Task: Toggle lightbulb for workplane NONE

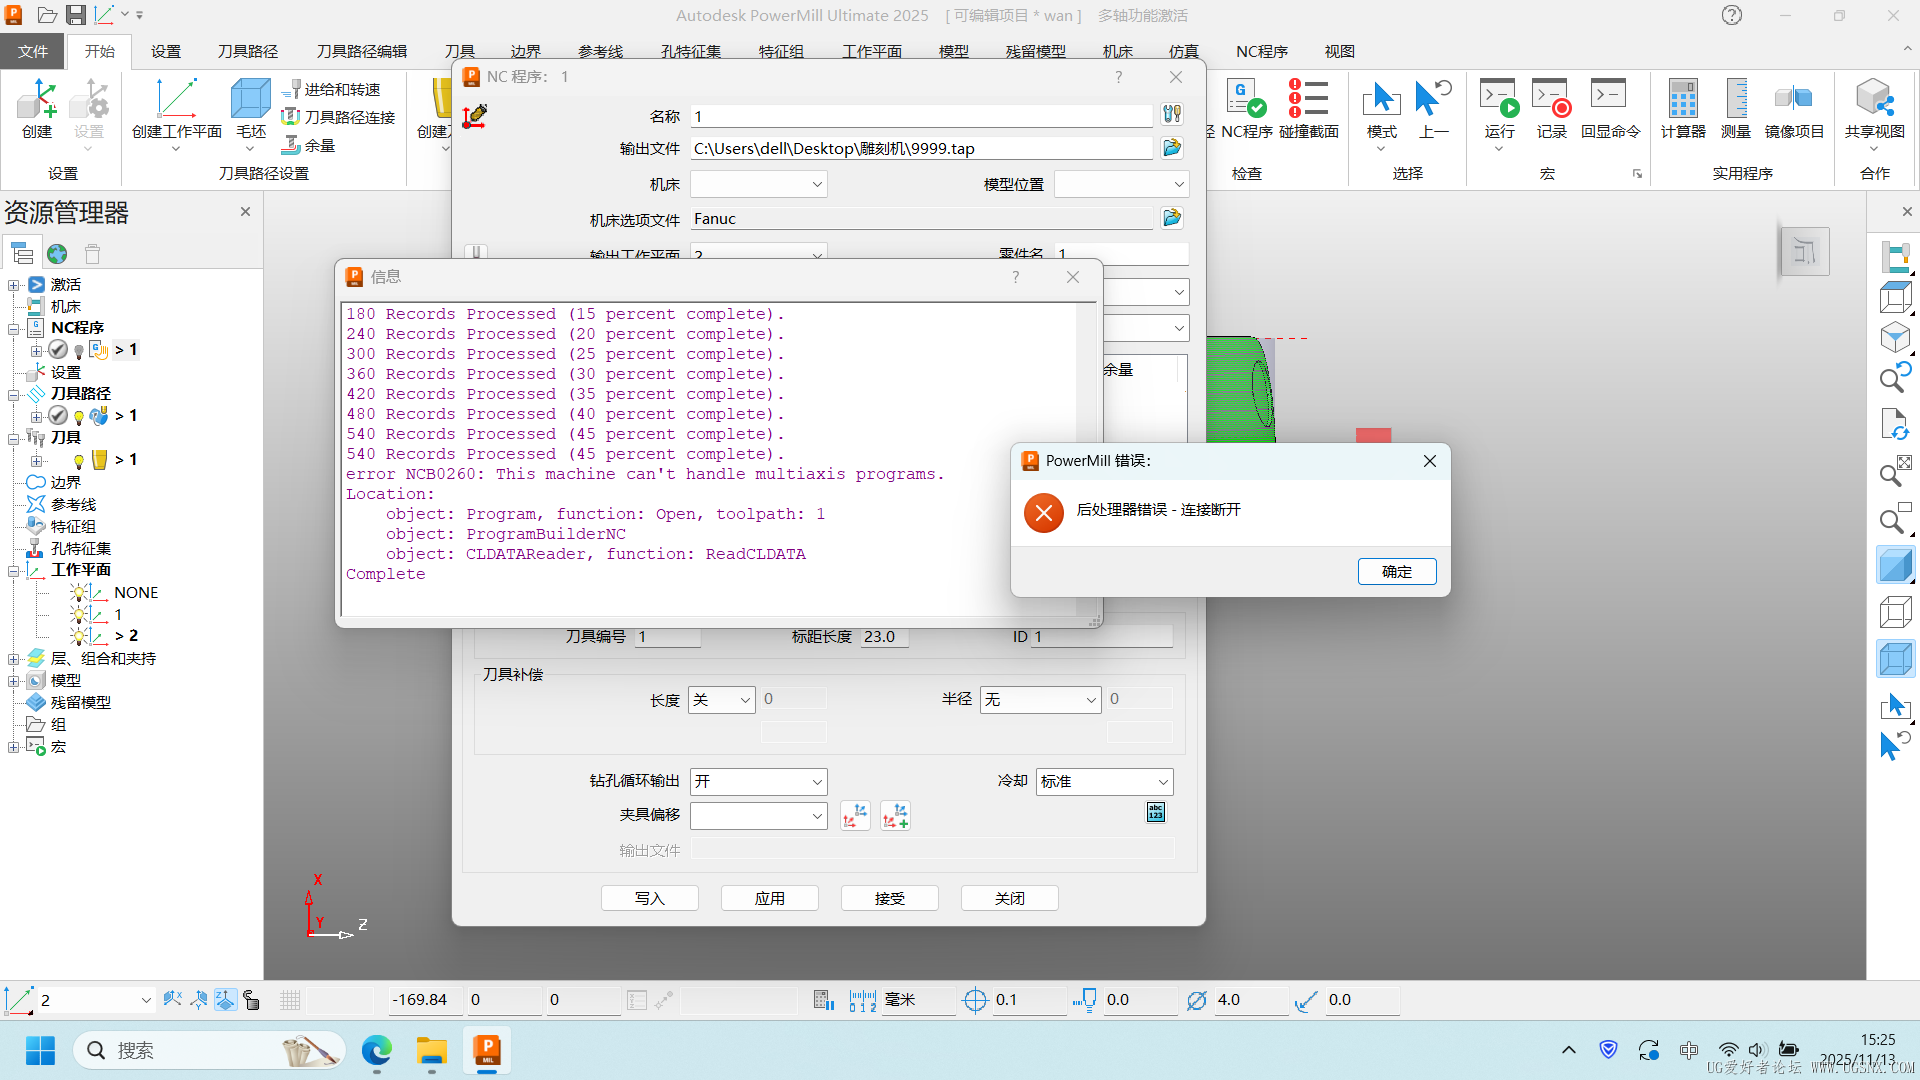Action: (79, 593)
